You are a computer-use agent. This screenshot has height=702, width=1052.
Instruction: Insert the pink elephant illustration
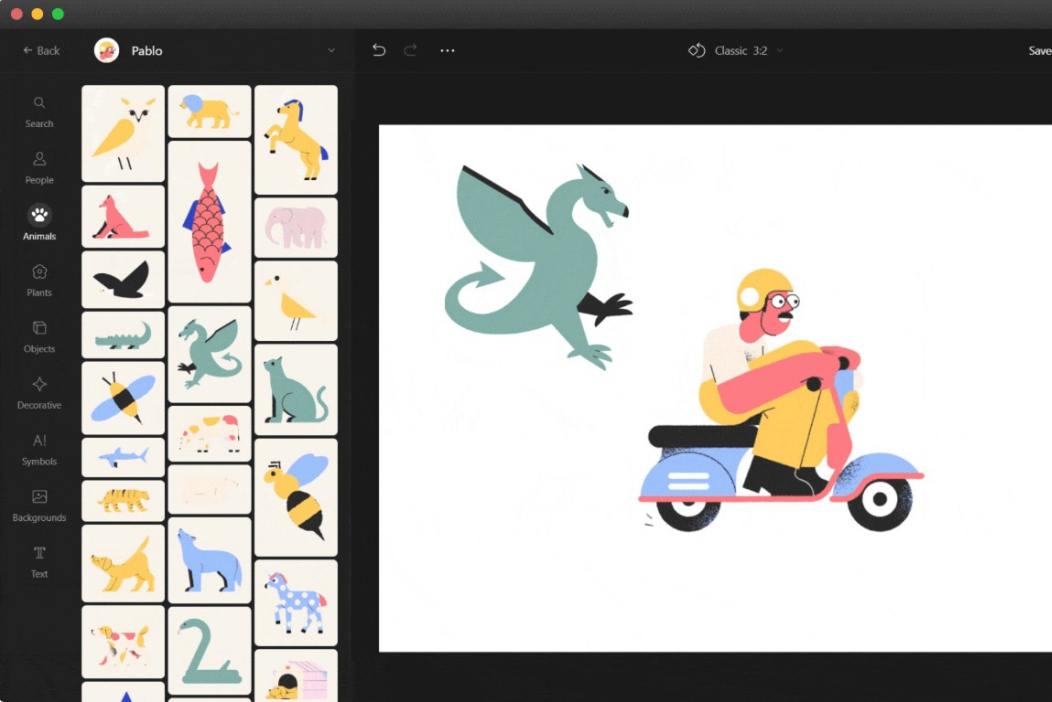(295, 226)
